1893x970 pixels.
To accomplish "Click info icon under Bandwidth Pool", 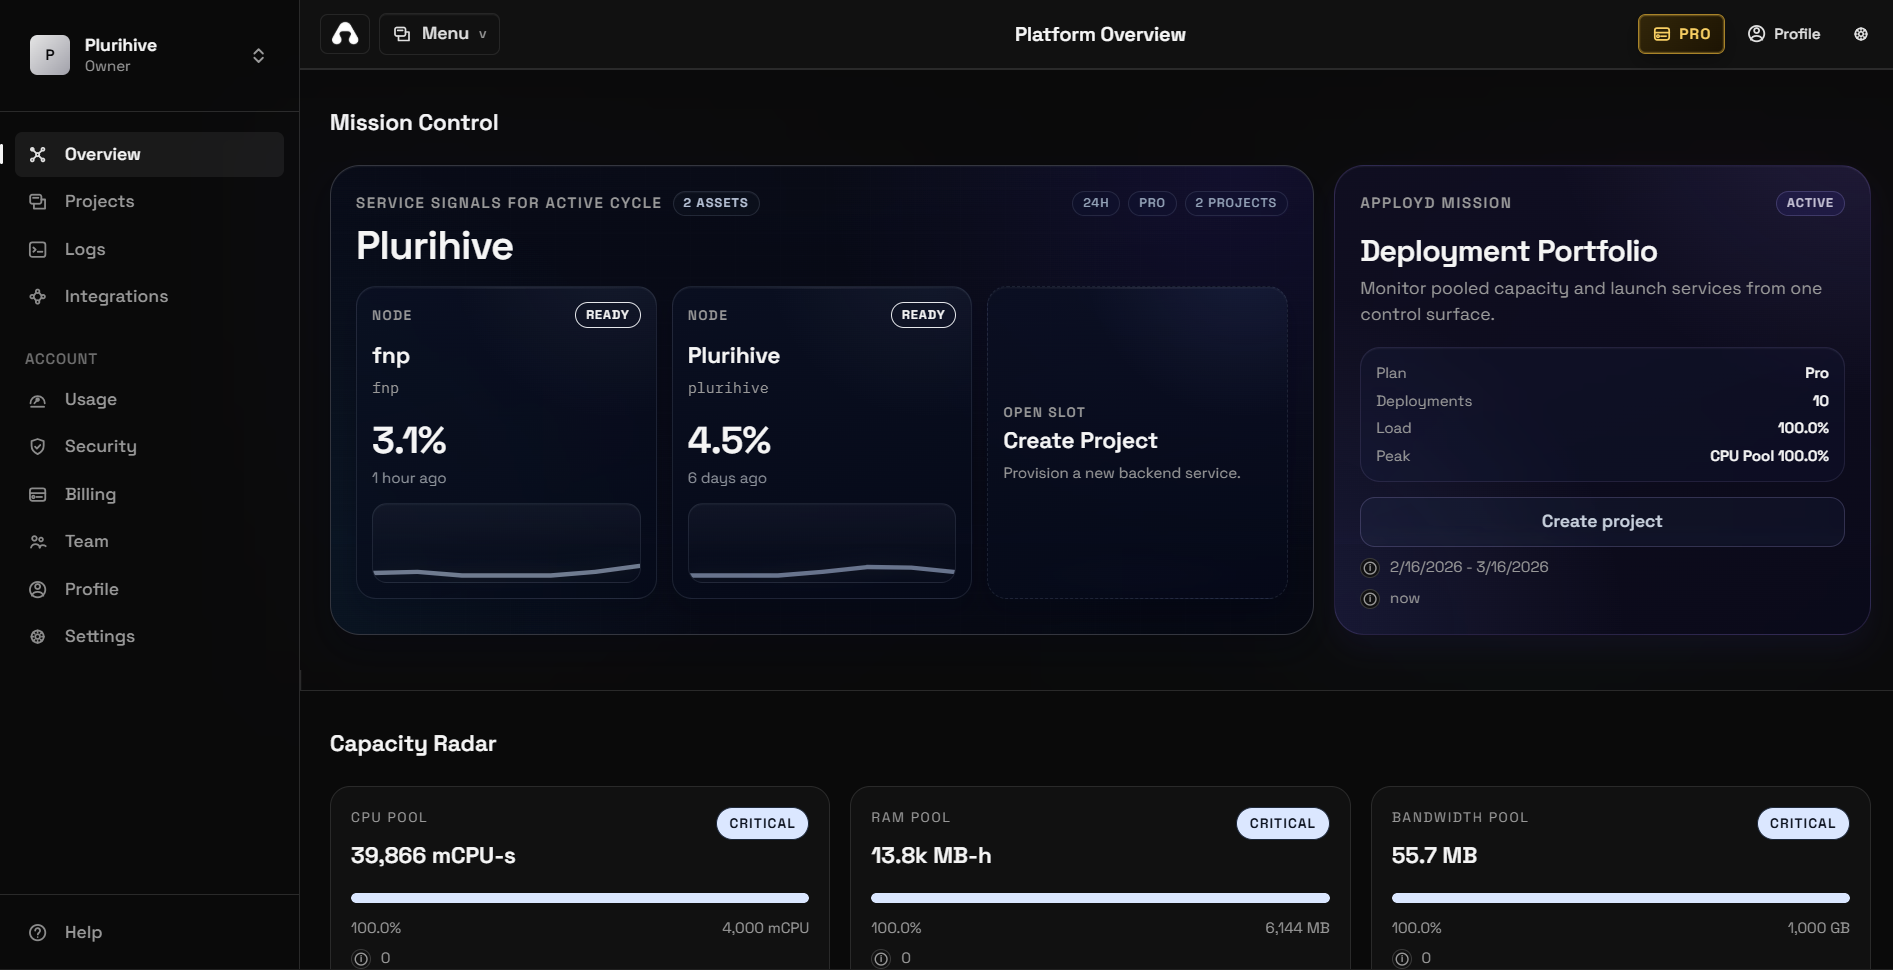I will click(x=1402, y=959).
